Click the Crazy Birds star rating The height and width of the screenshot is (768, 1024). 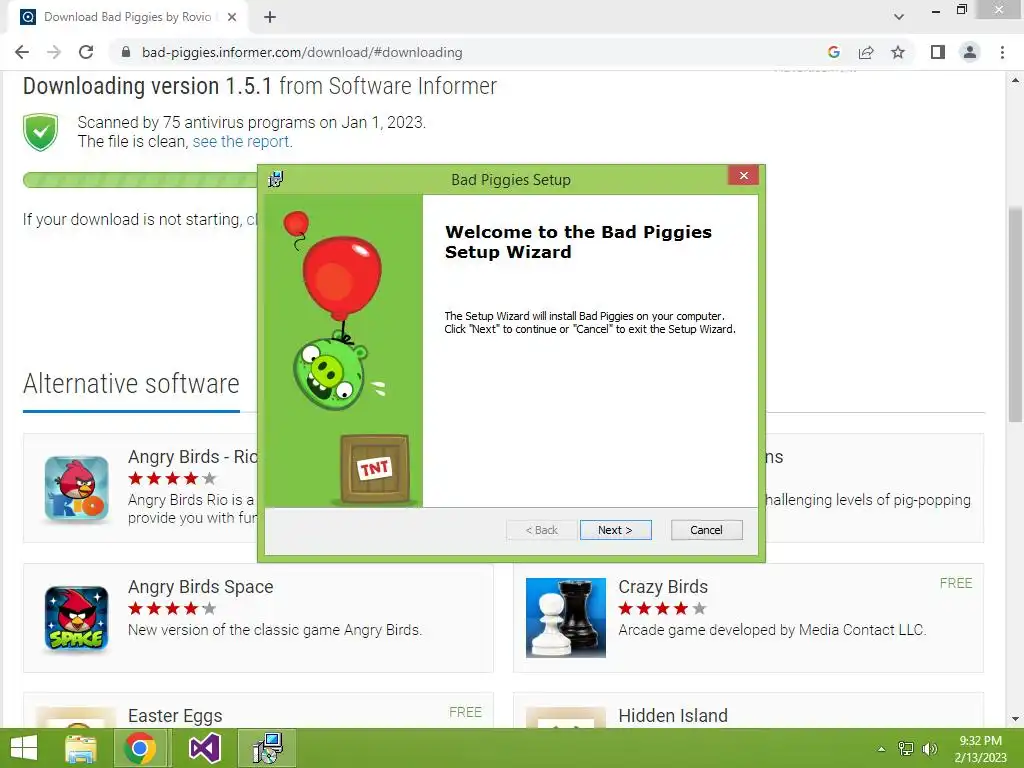coord(662,609)
